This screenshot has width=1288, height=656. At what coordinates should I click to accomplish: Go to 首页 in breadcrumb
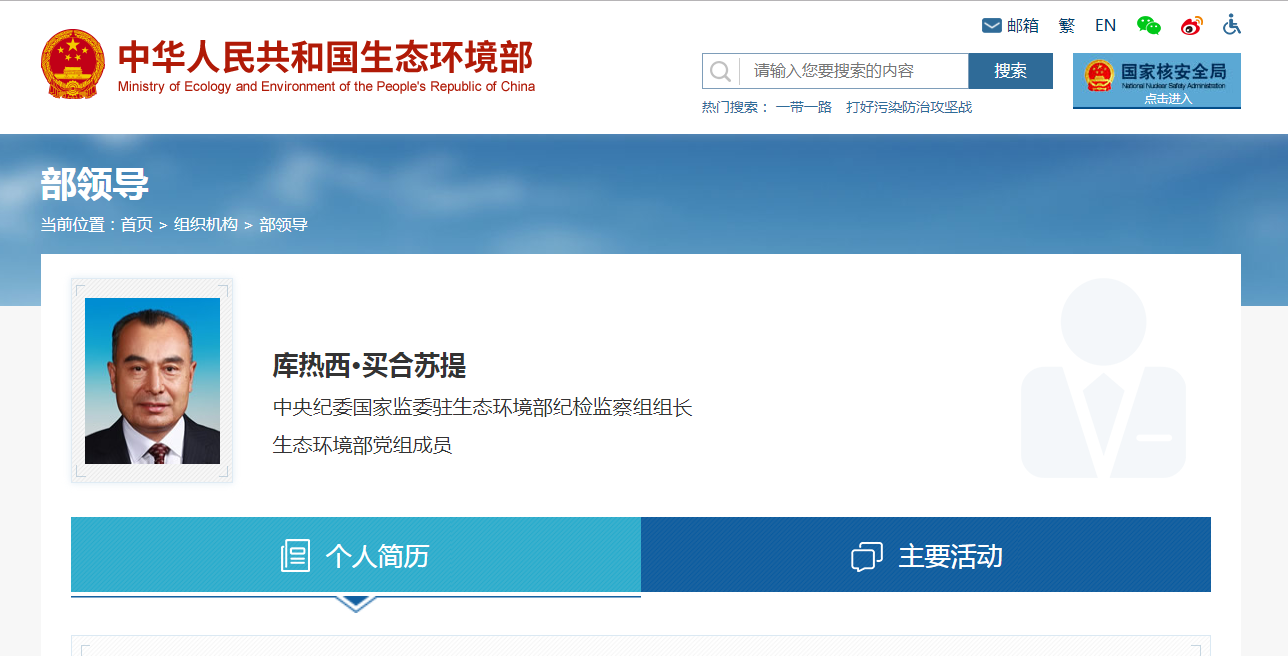pos(137,225)
